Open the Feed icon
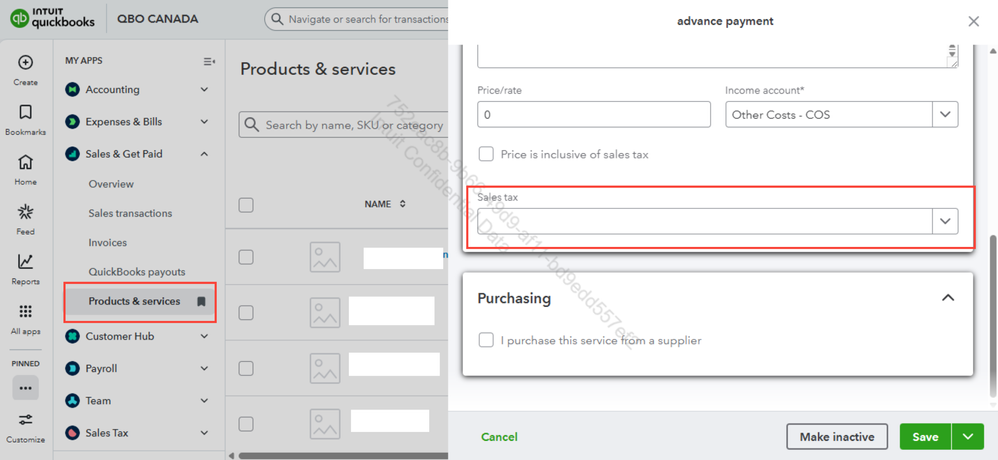Image resolution: width=998 pixels, height=460 pixels. coord(25,212)
